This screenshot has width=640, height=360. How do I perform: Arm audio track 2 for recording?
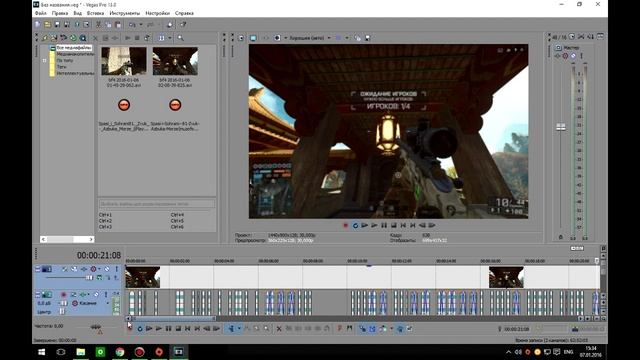[x=63, y=294]
